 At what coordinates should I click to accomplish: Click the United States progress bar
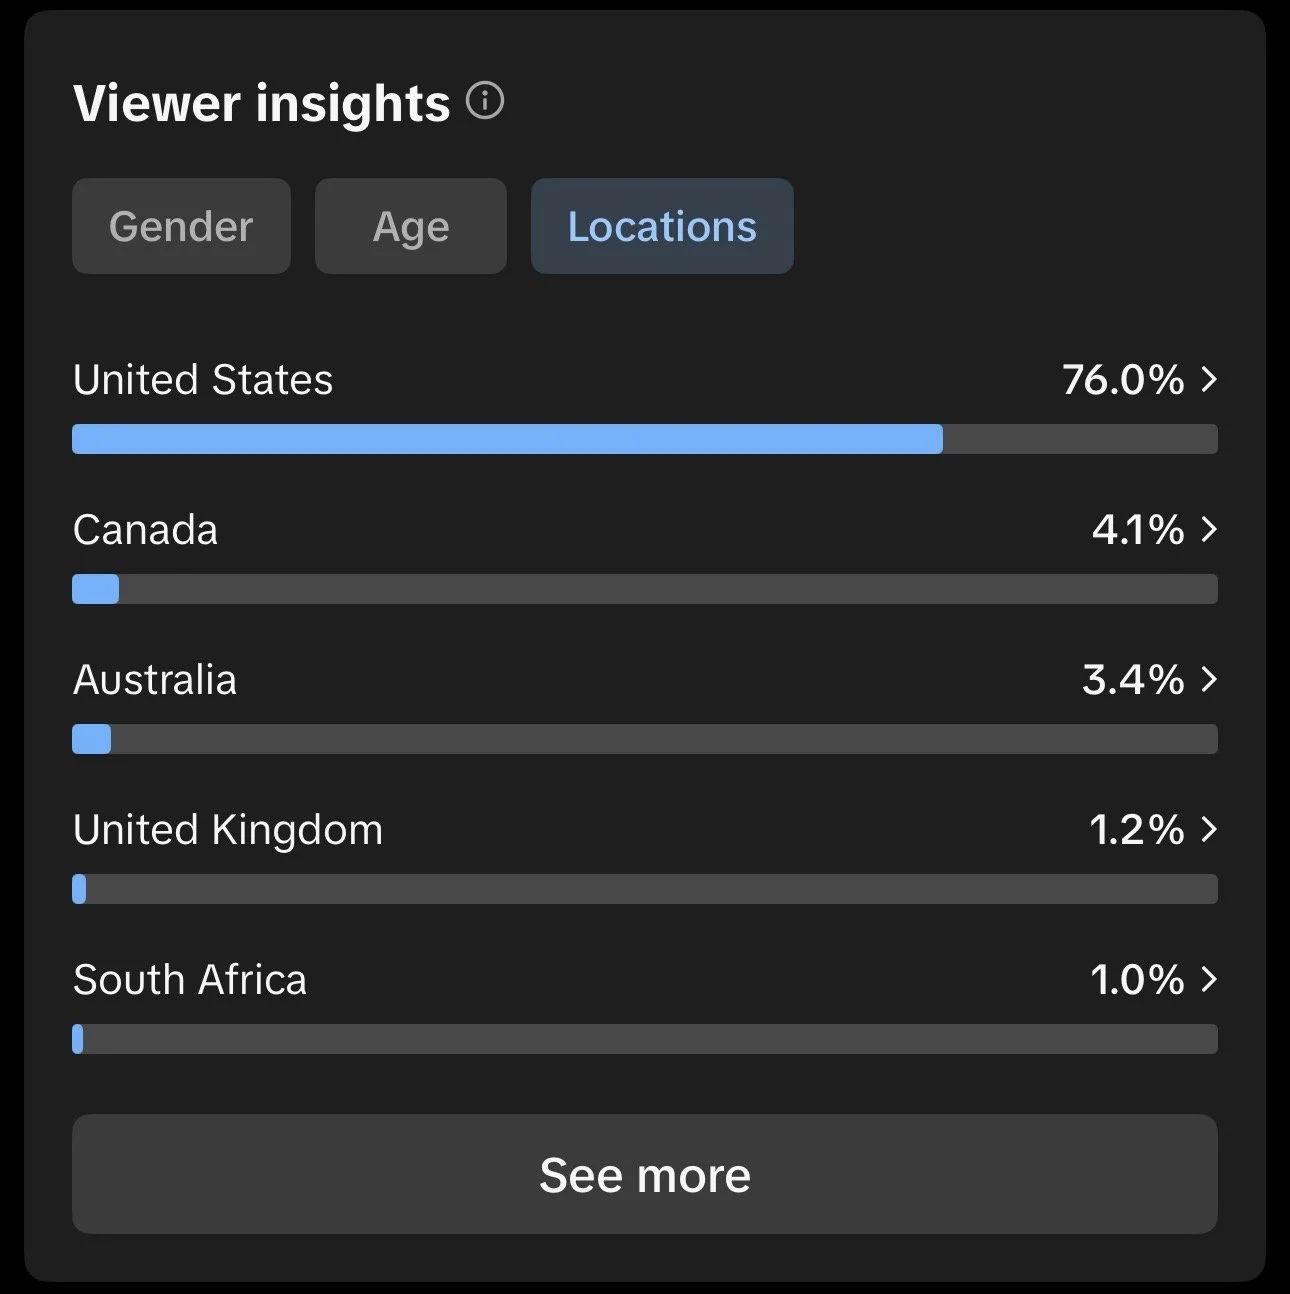645,439
